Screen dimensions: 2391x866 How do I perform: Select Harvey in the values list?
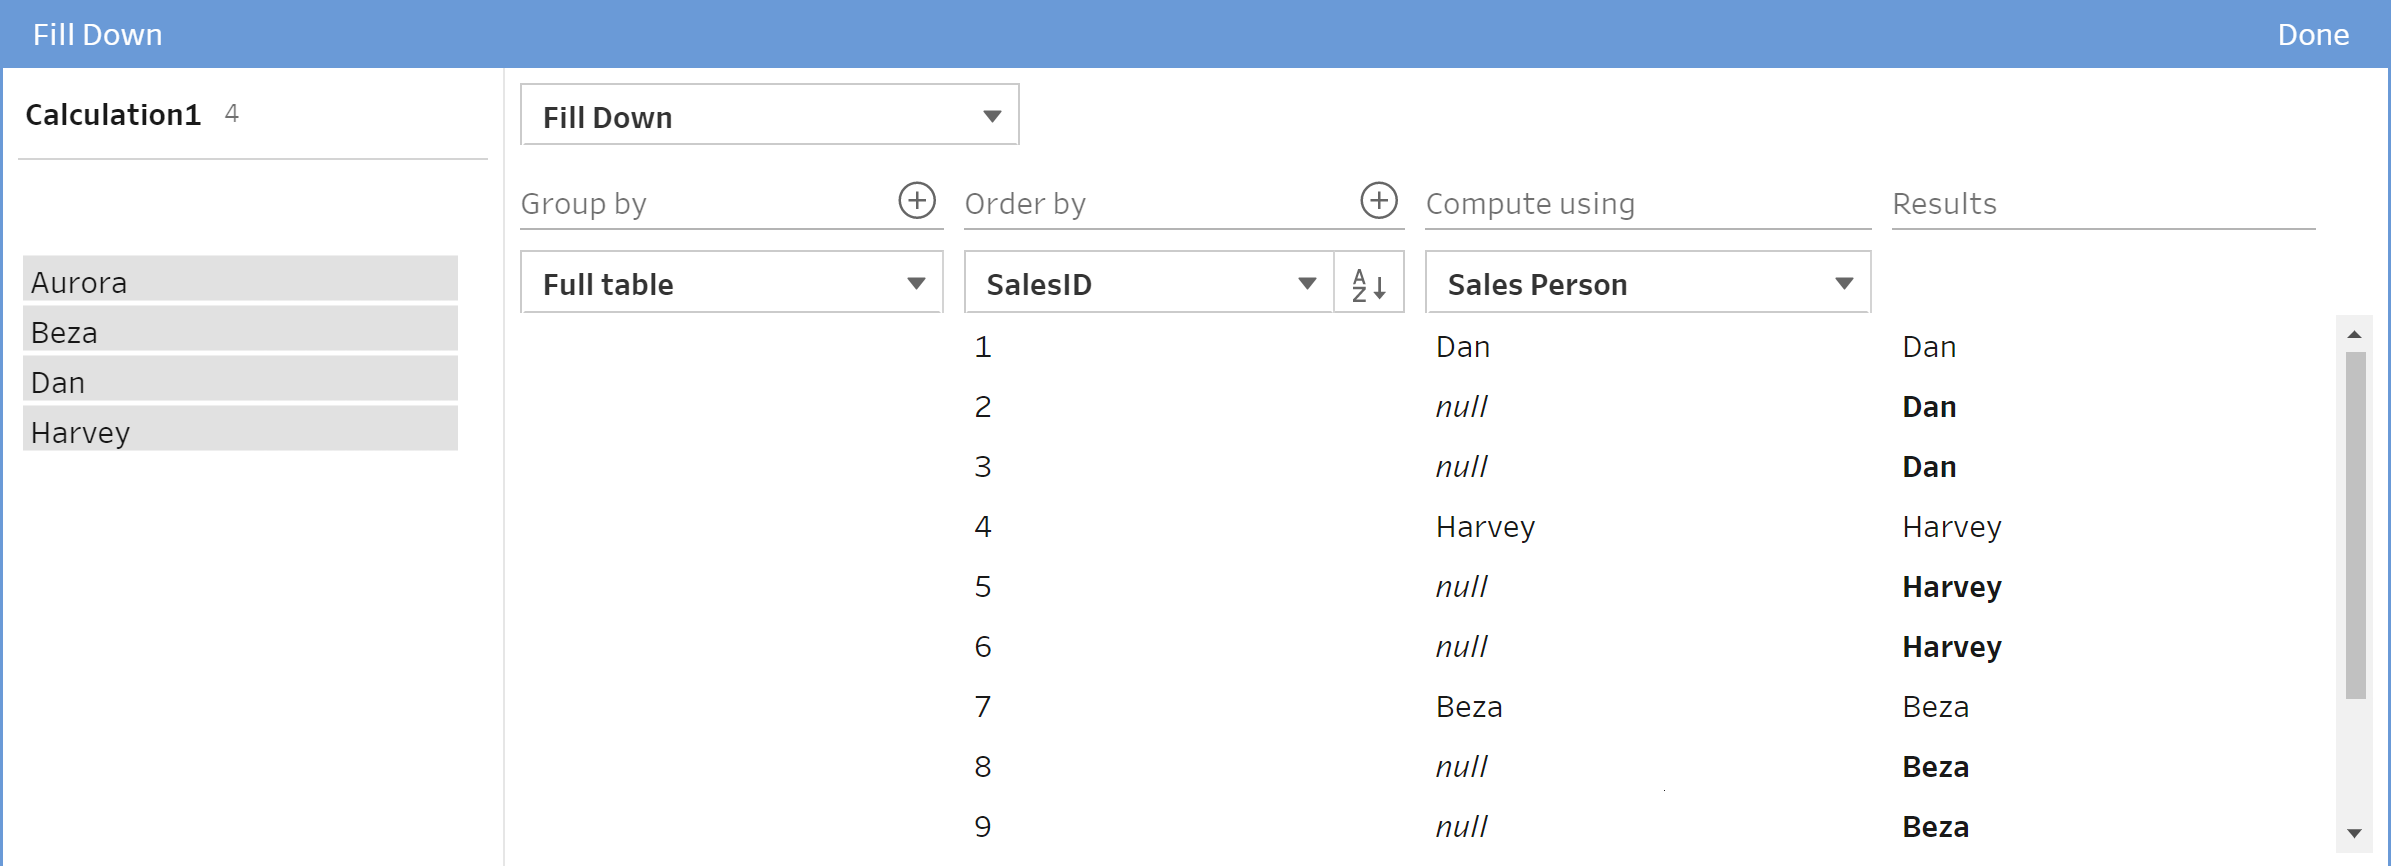(x=240, y=431)
